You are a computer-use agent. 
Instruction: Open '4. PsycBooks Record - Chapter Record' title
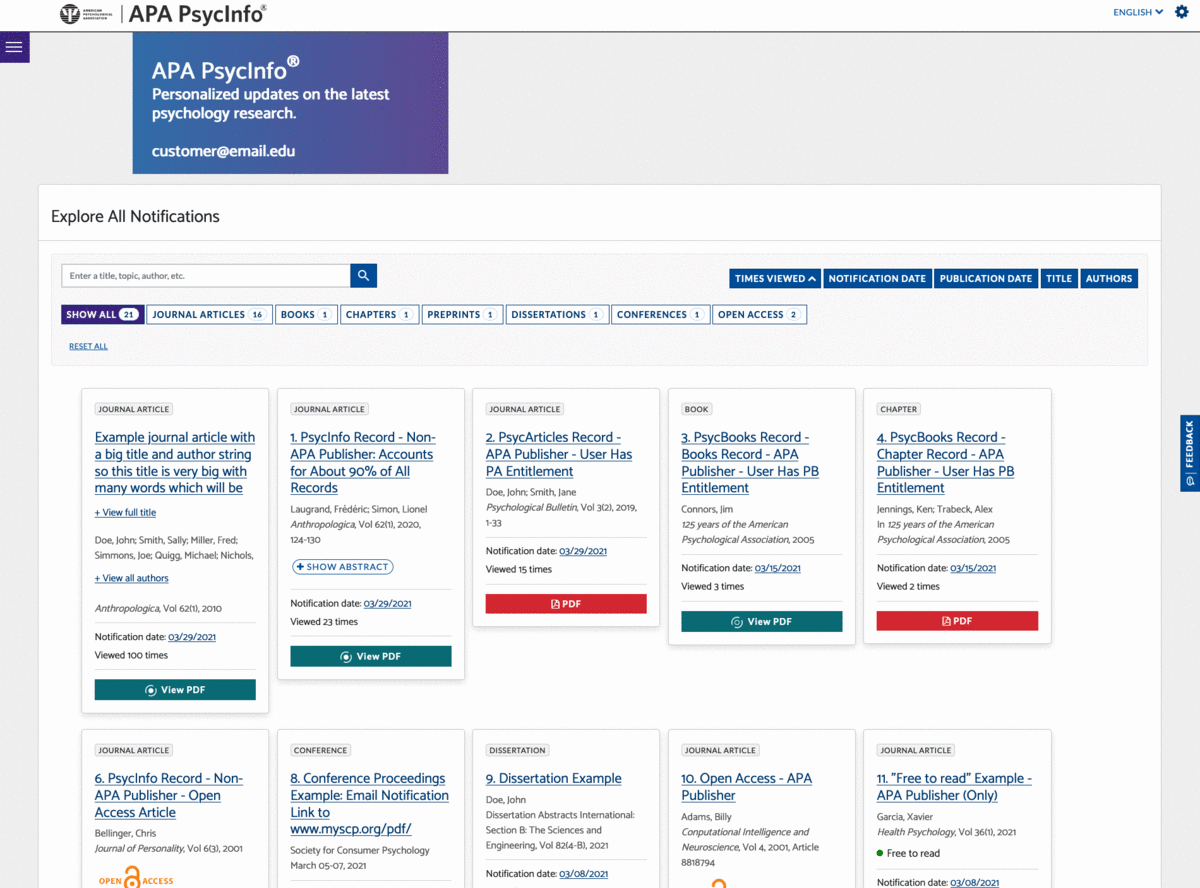[x=946, y=463]
